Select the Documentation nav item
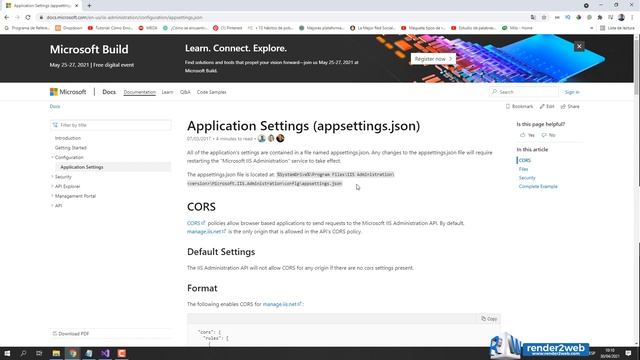Screen dimensions: 640x360 tap(140, 92)
